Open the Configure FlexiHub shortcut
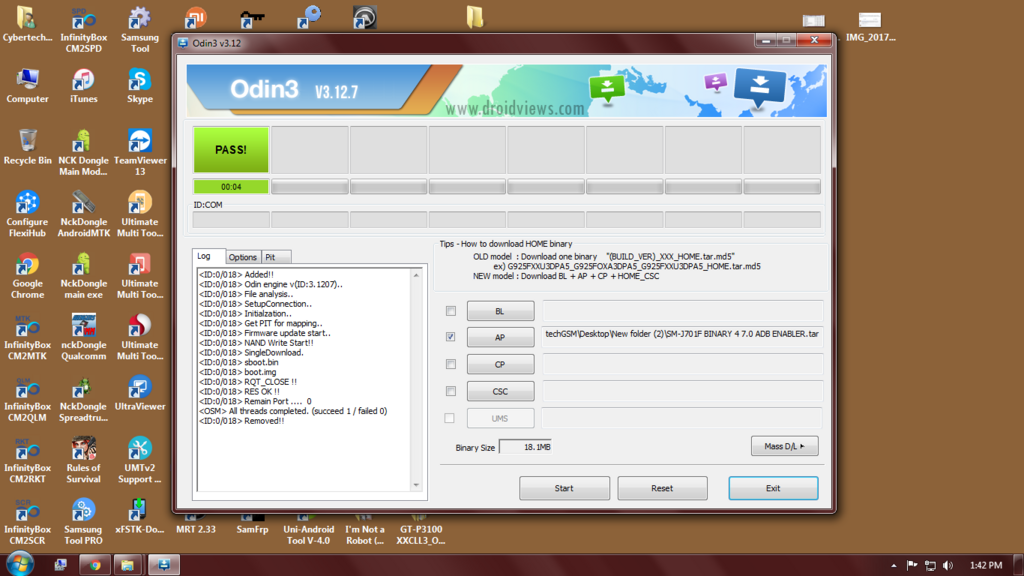 click(x=27, y=214)
